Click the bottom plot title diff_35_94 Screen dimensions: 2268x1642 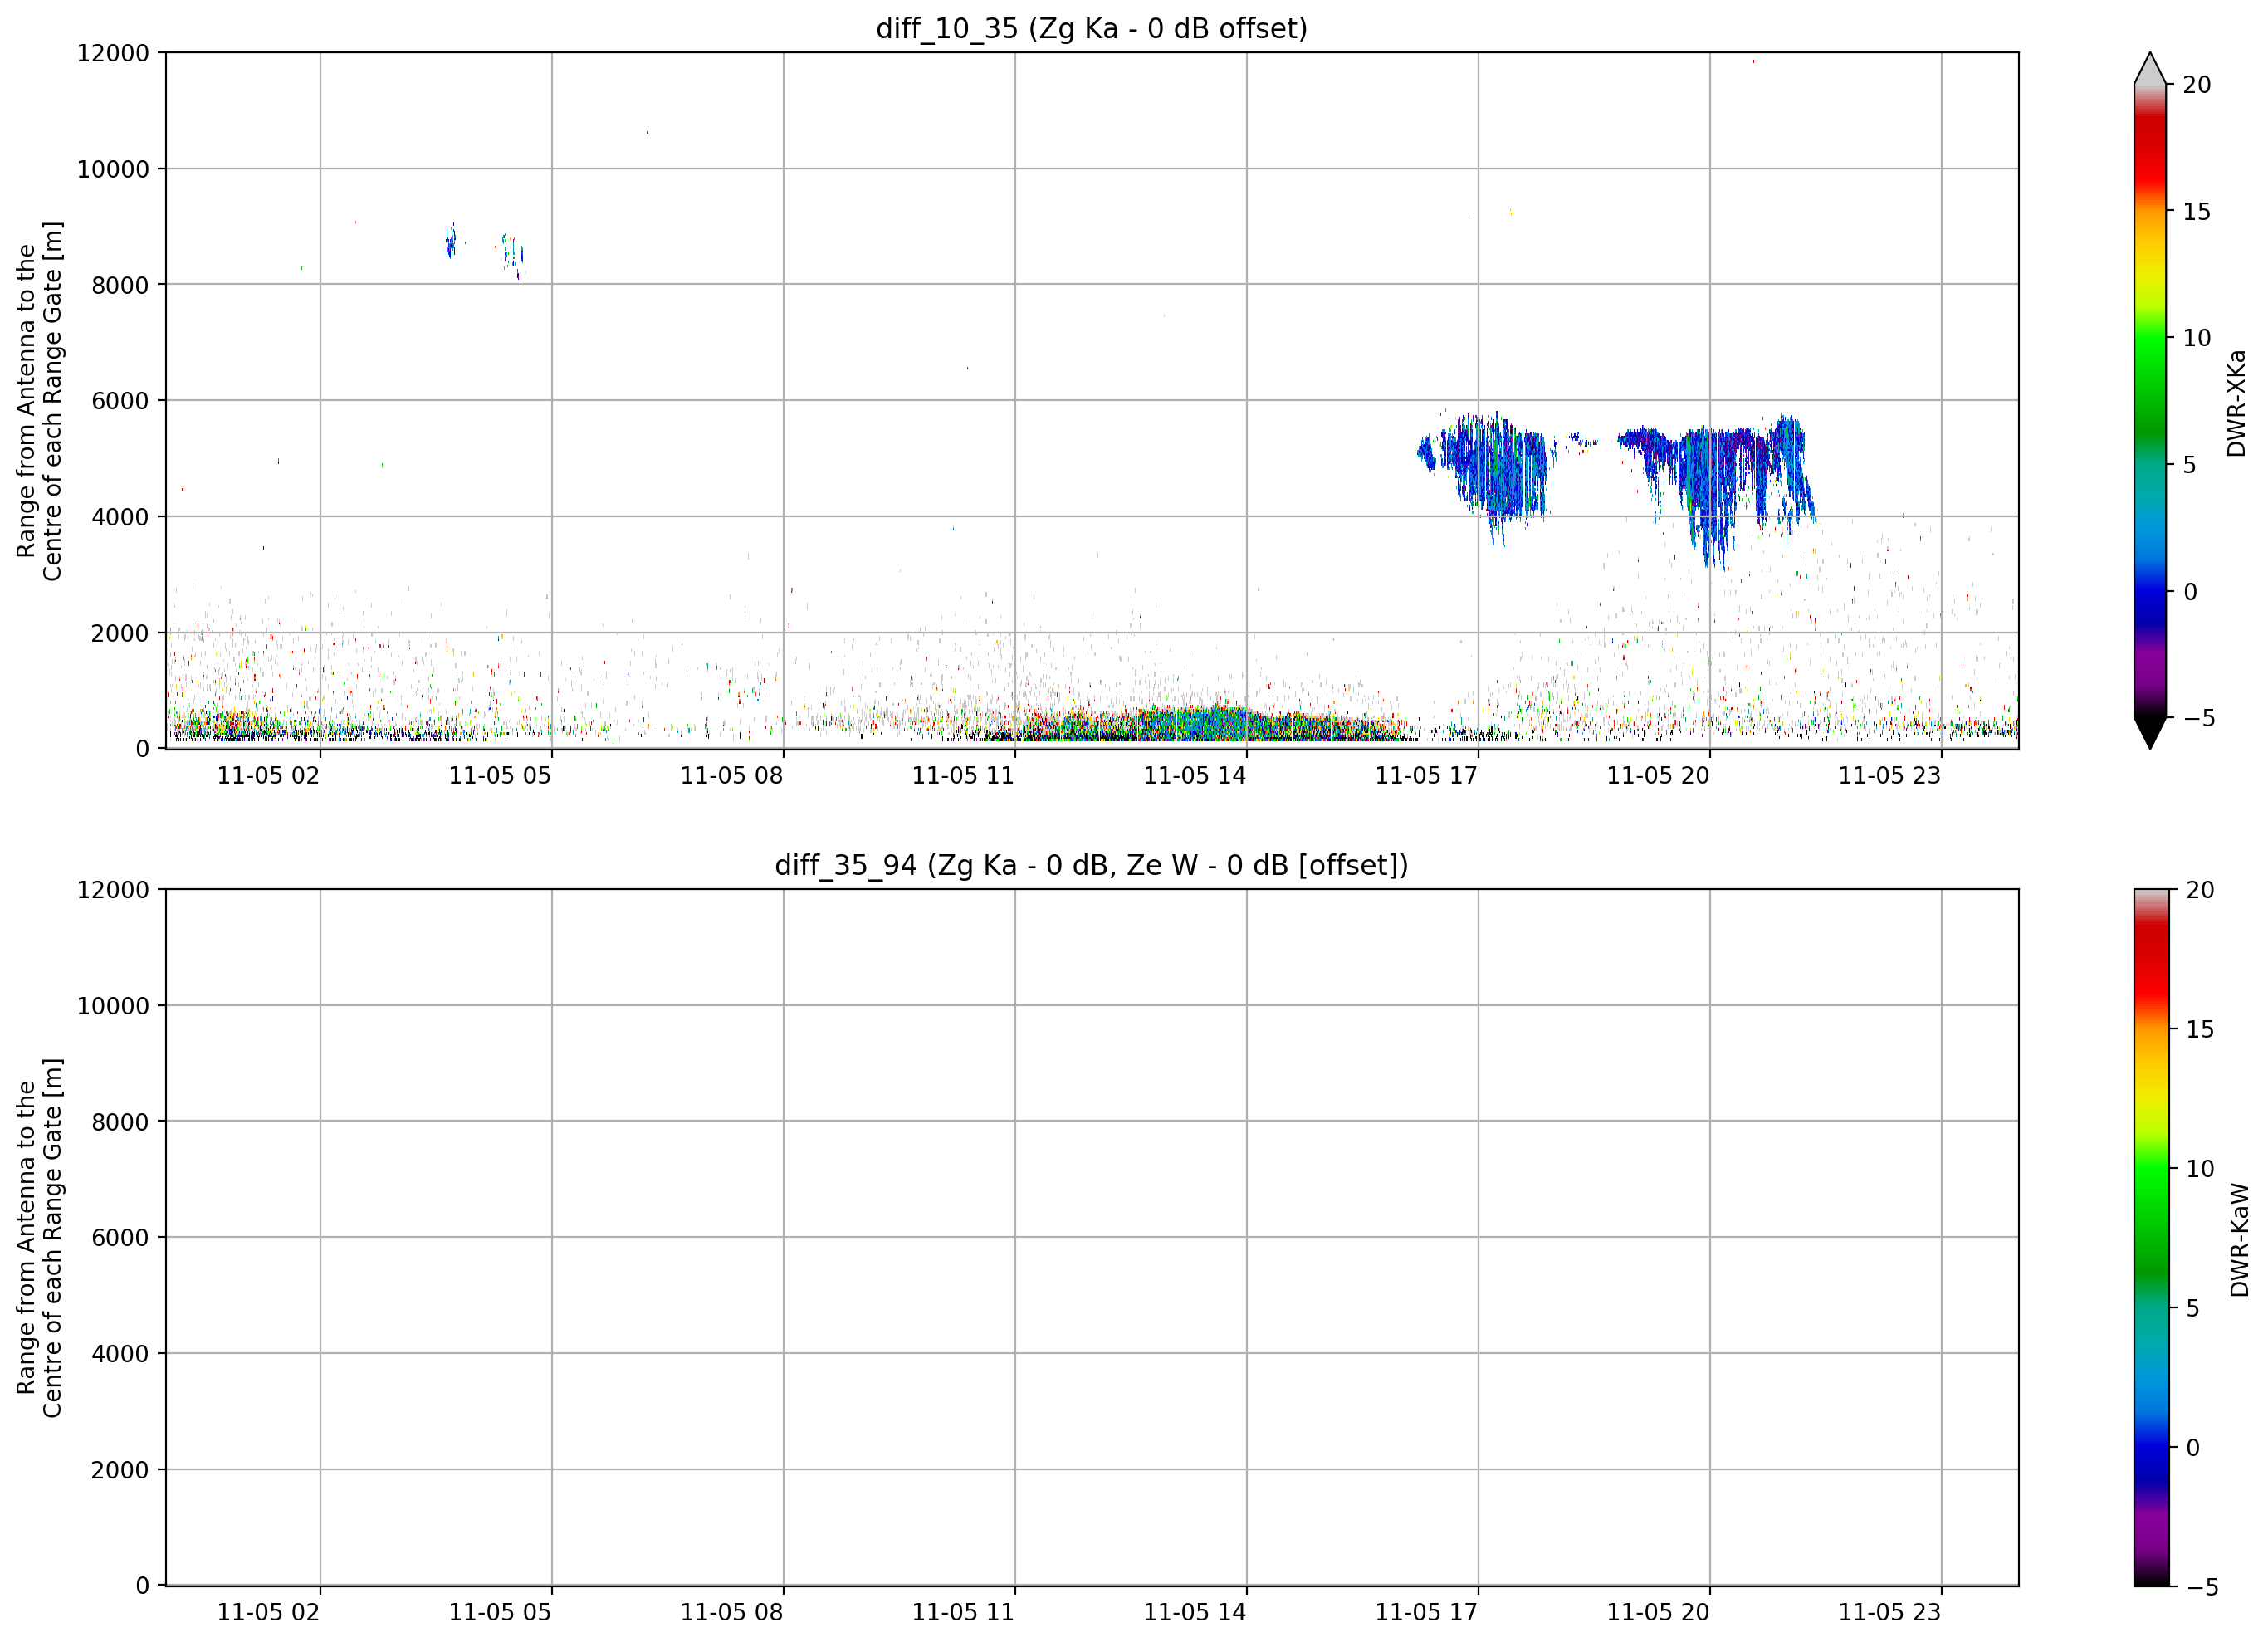[1091, 865]
